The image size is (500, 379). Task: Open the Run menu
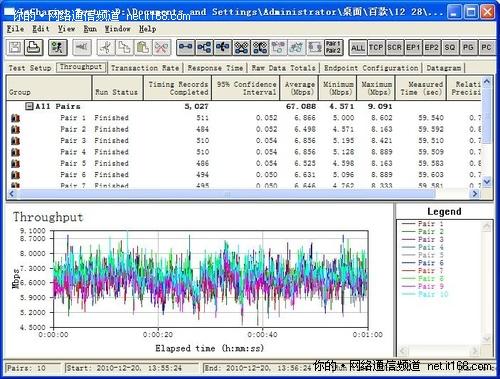click(x=90, y=29)
